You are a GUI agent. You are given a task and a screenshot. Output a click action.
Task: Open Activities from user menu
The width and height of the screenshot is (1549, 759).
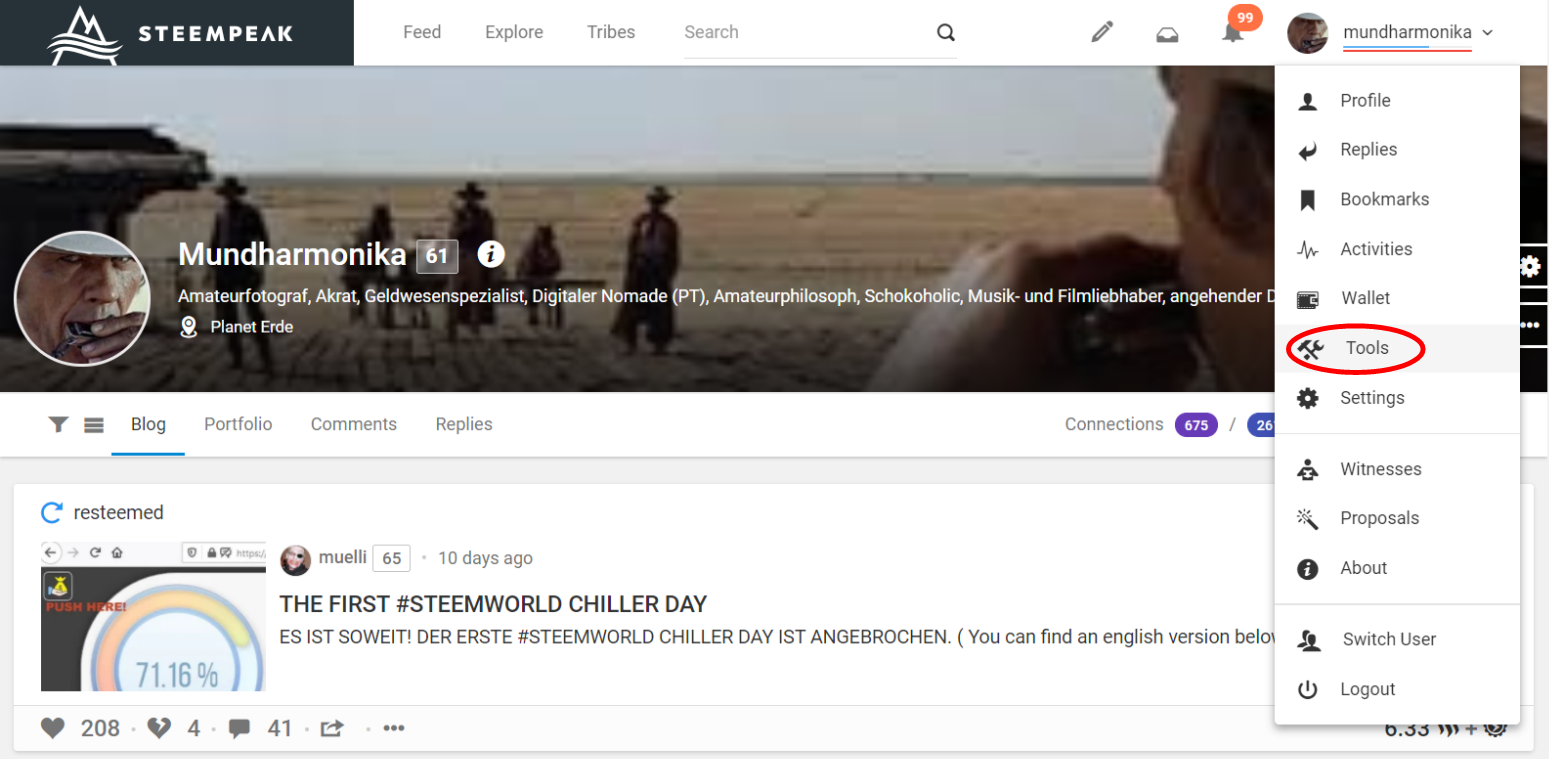pyautogui.click(x=1397, y=249)
